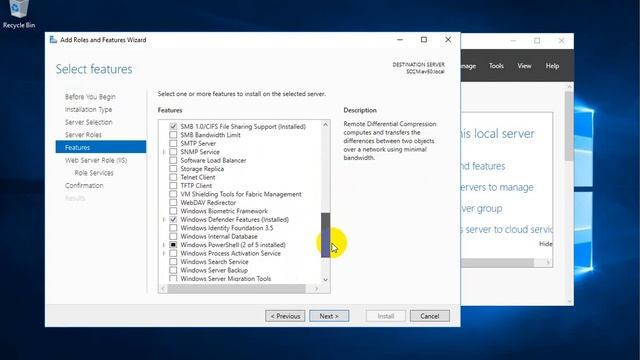Toggle the Windows PowerShell checkbox
The image size is (640, 360).
point(173,245)
